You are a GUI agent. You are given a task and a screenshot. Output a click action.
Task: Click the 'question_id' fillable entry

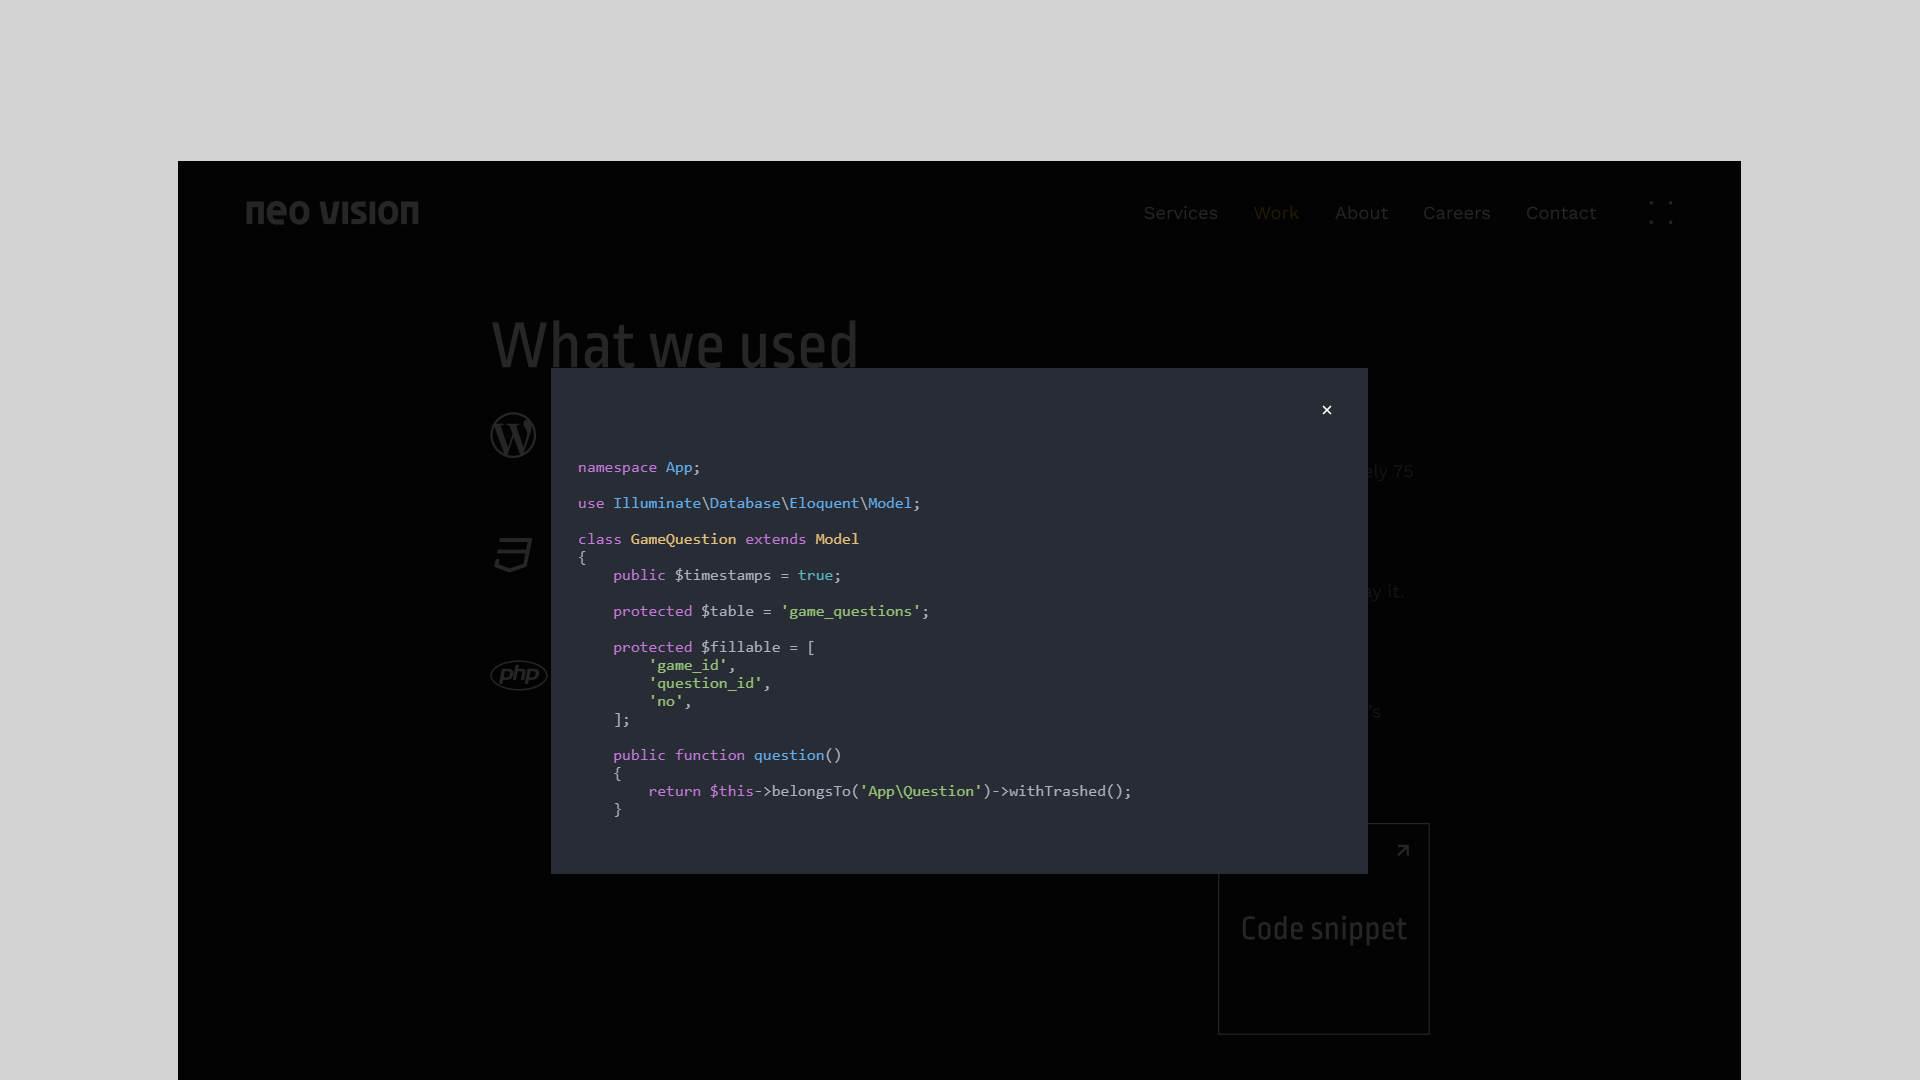pyautogui.click(x=705, y=684)
